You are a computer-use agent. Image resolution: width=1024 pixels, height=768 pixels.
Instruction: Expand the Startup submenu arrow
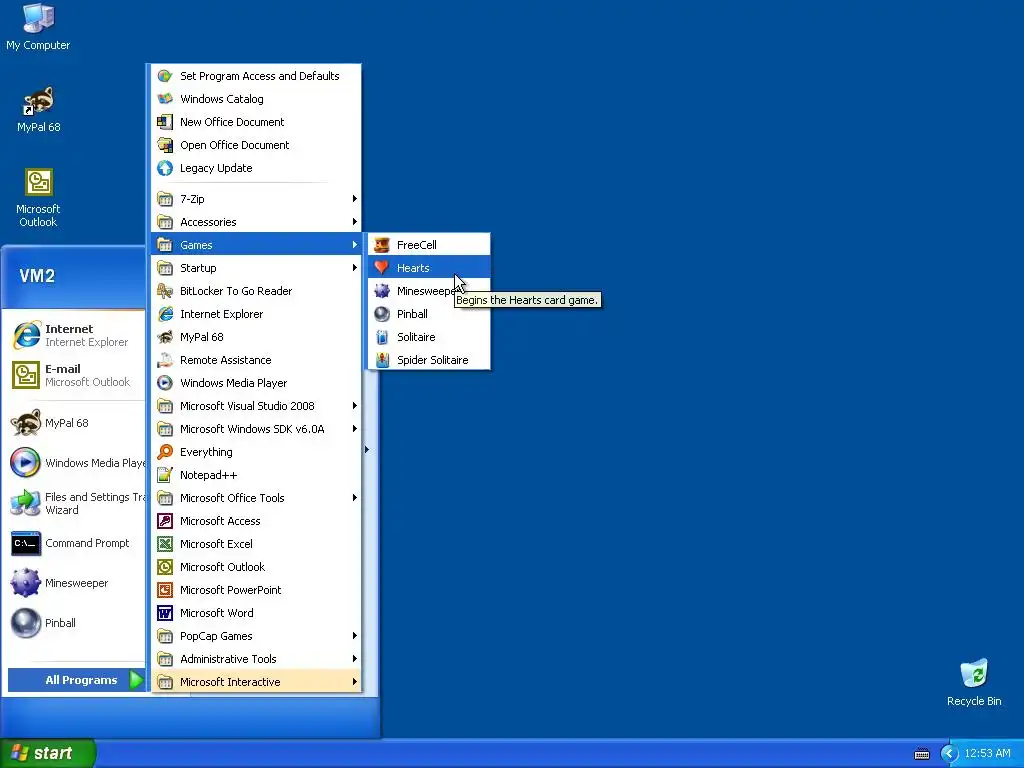355,268
